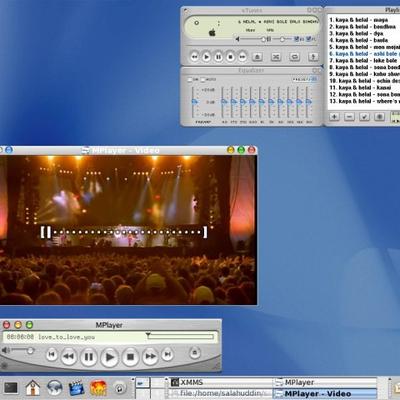The image size is (400, 400).
Task: Click the playlist add (+) button
Action: pyautogui.click(x=334, y=117)
